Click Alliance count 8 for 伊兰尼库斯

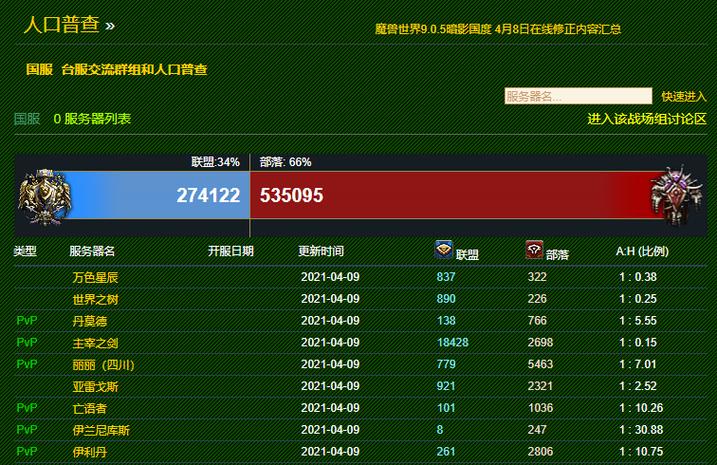pos(439,430)
